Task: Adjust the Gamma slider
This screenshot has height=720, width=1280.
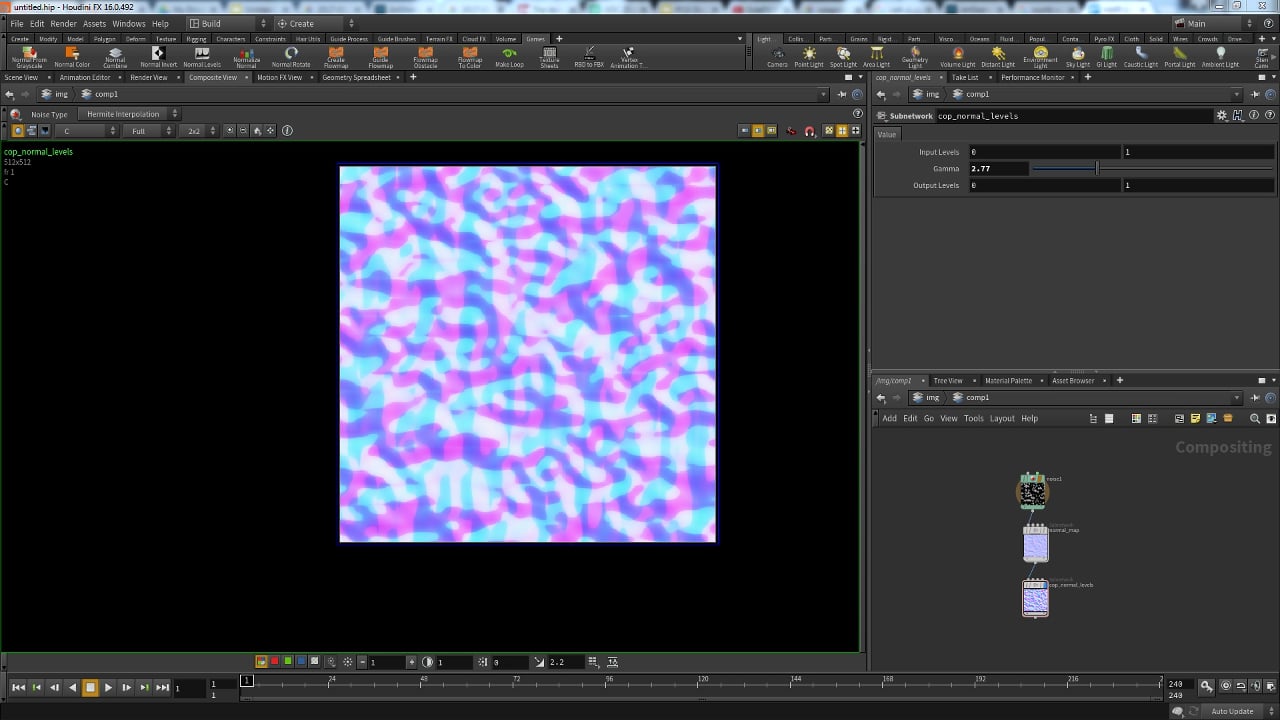Action: click(1152, 169)
